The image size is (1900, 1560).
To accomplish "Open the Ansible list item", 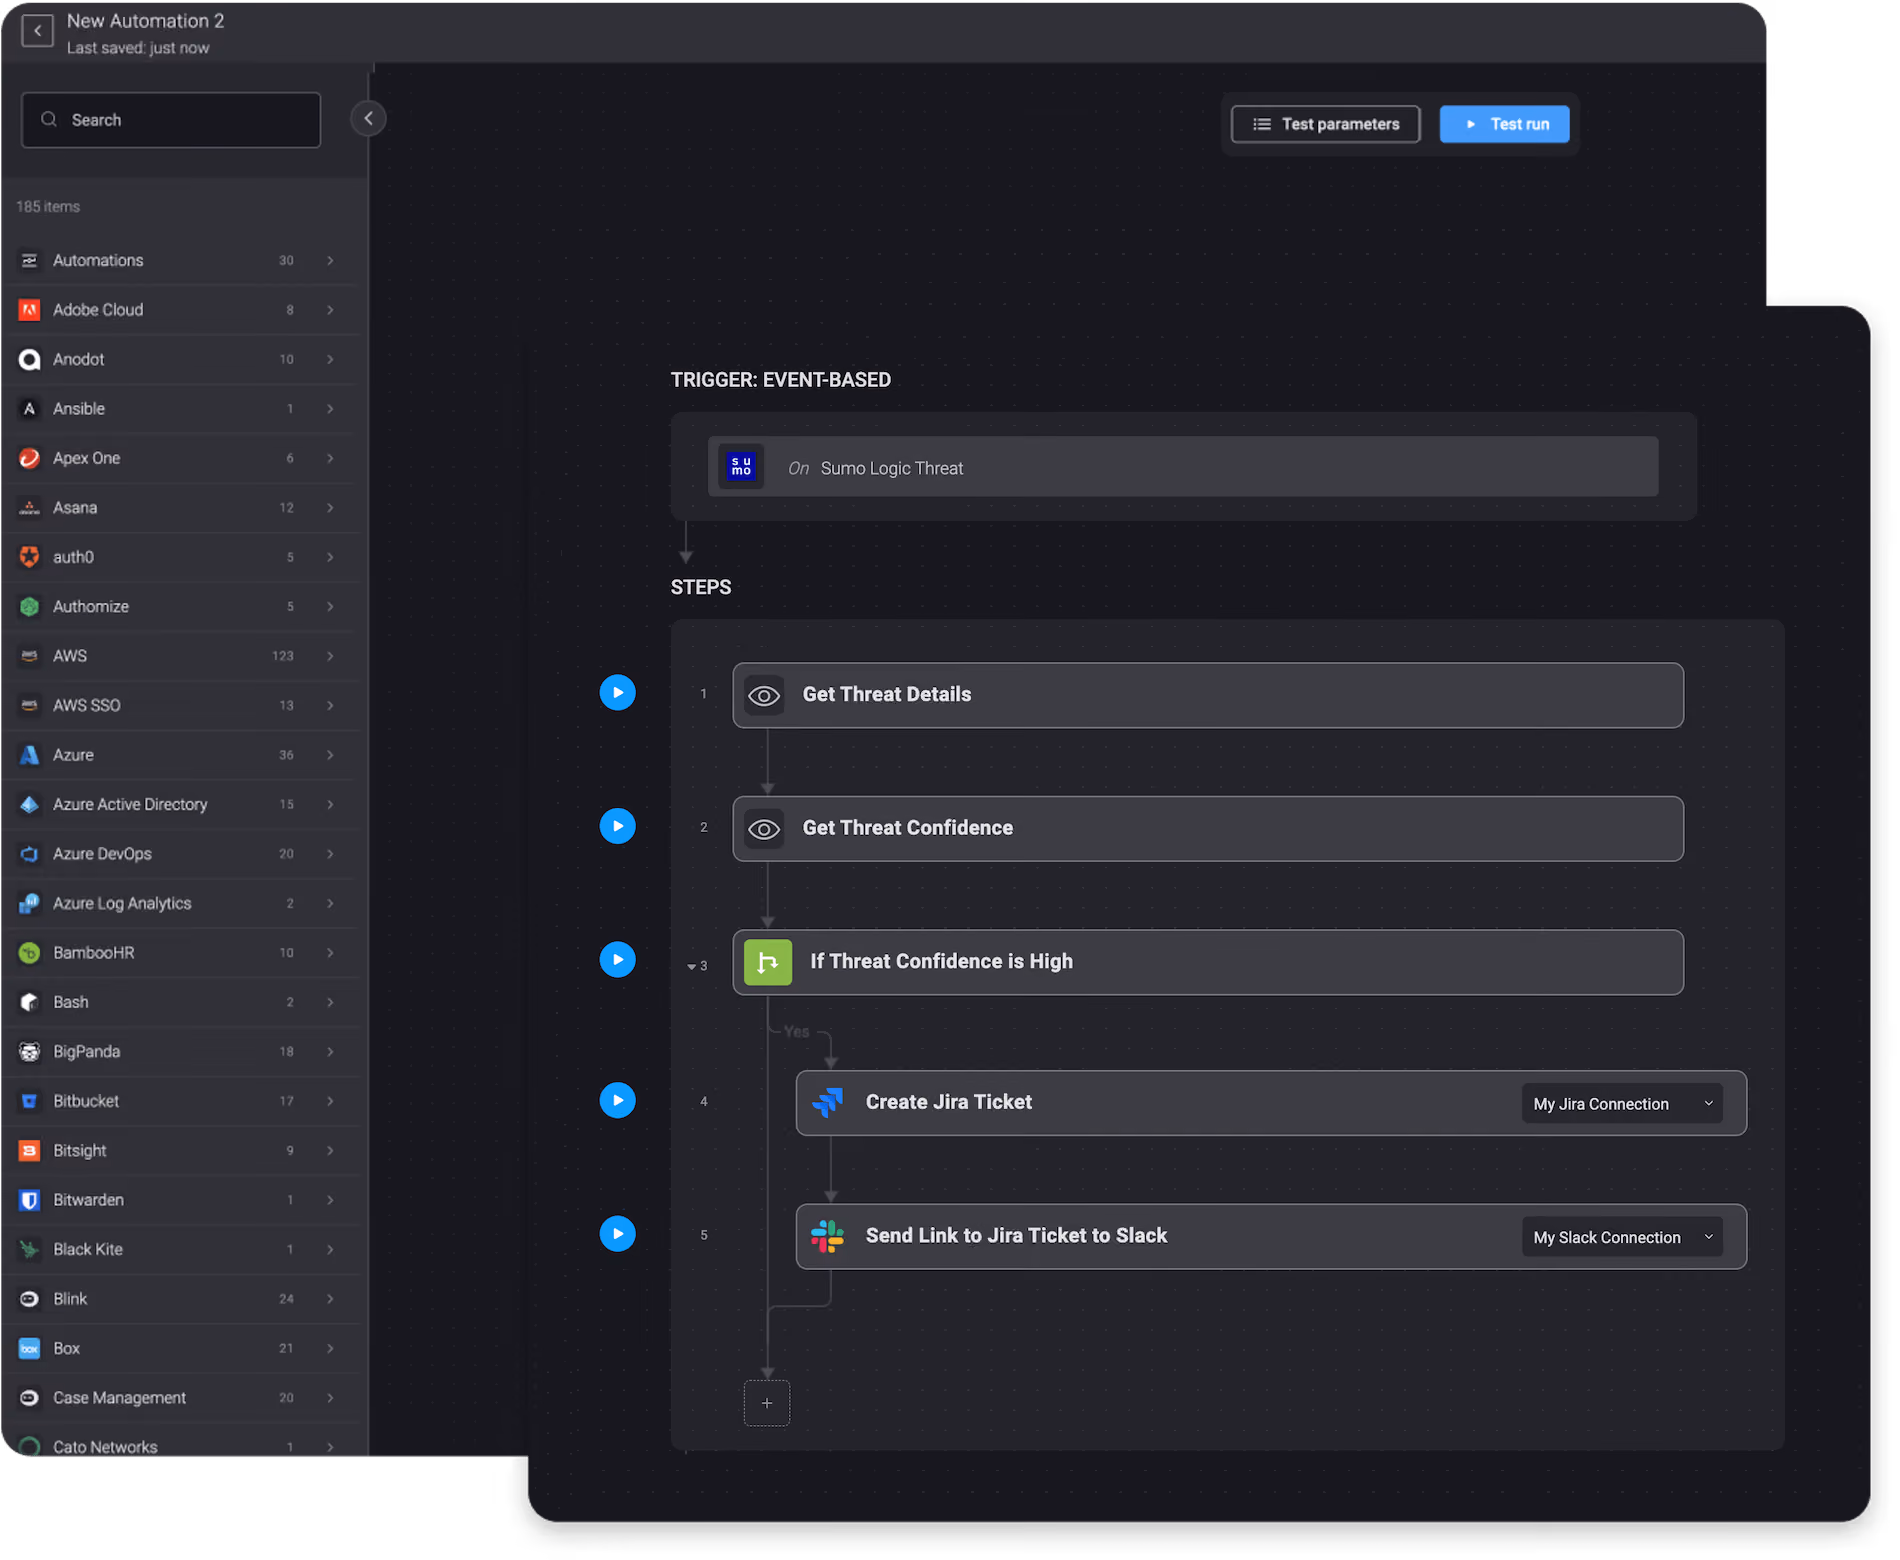I will [181, 409].
